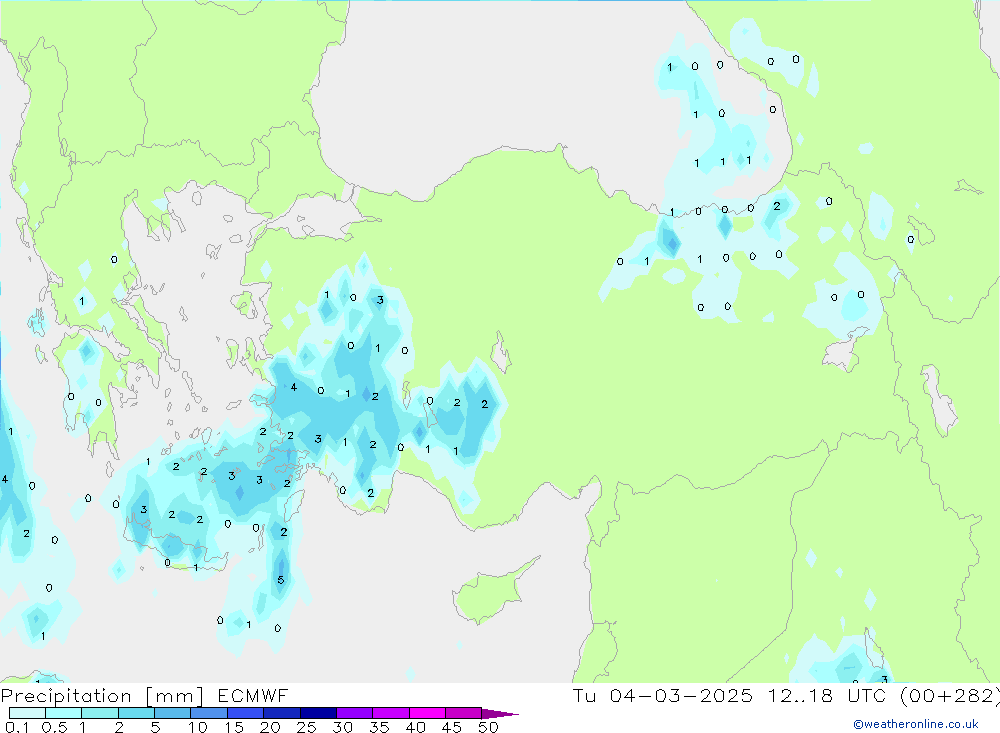The height and width of the screenshot is (733, 1000).
Task: Click the legend label "0.5"
Action: point(54,727)
